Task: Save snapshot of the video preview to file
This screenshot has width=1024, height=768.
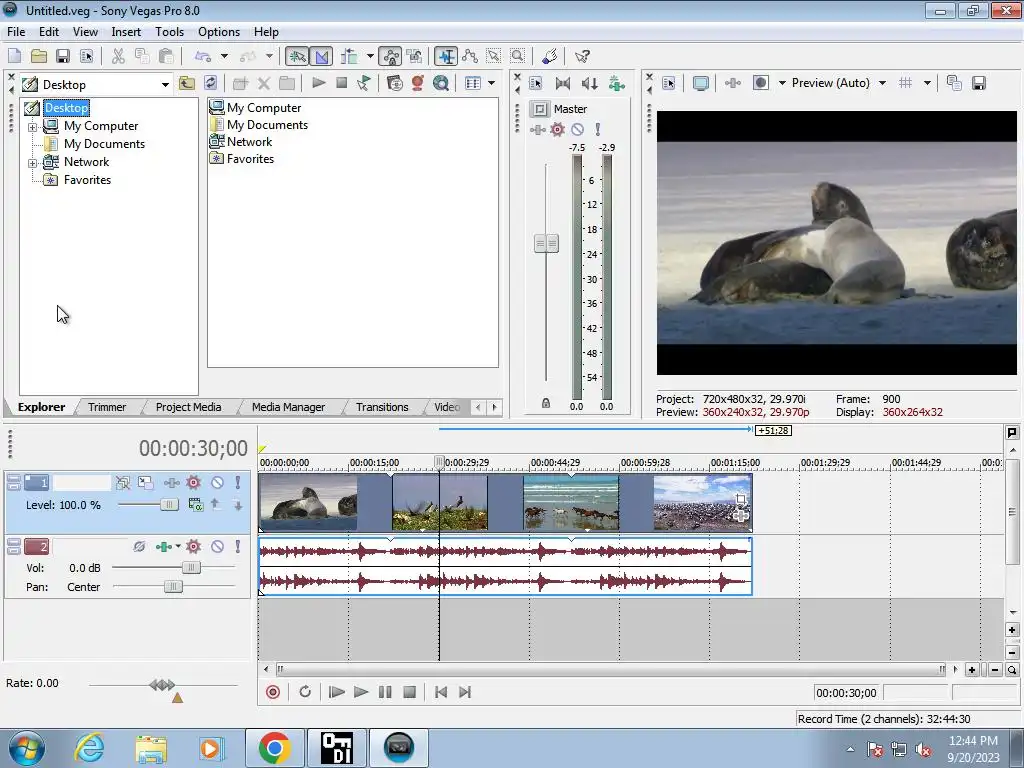Action: pyautogui.click(x=979, y=83)
